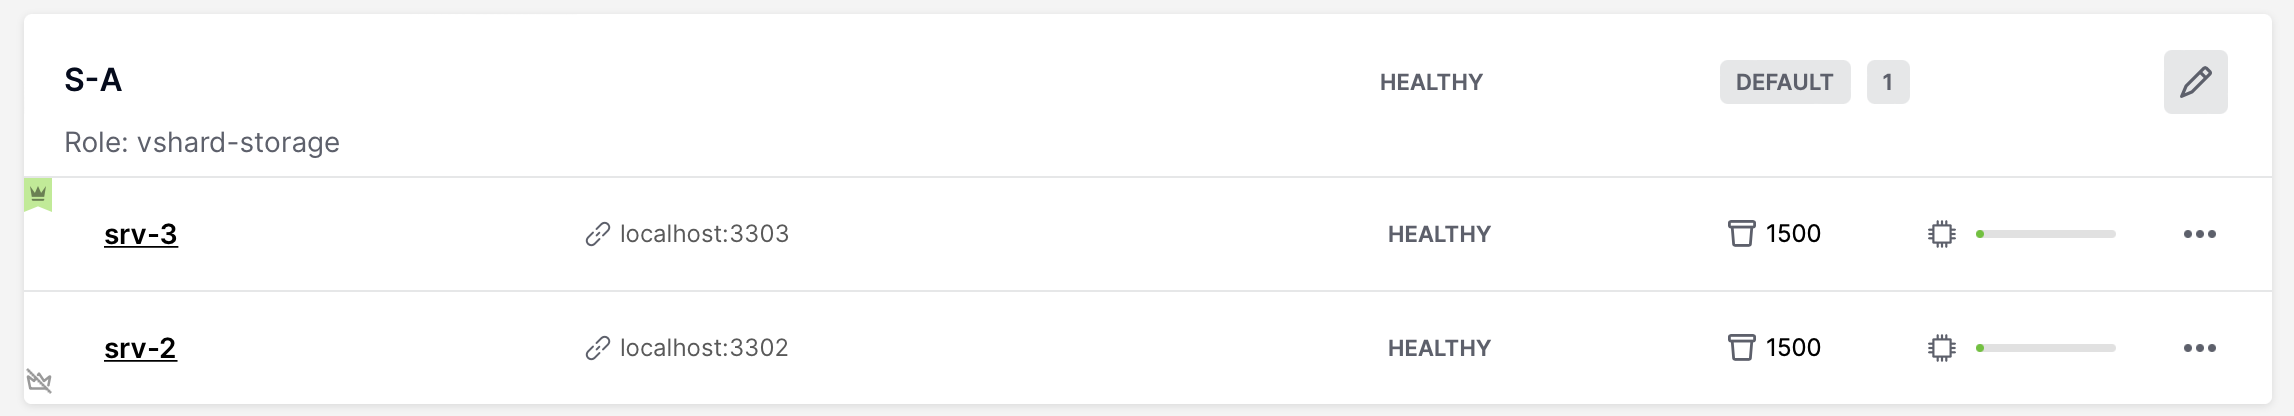Click the memory chip icon for srv-2

[1942, 348]
